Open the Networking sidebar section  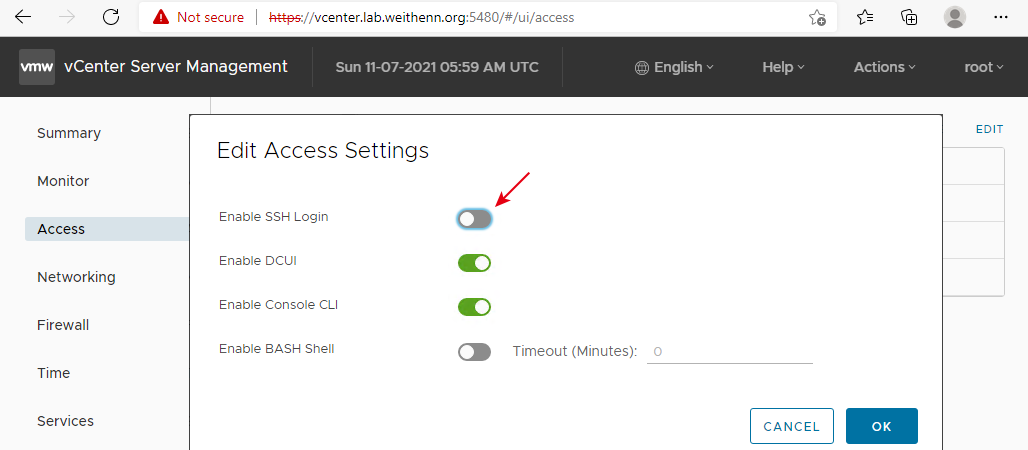[x=76, y=277]
